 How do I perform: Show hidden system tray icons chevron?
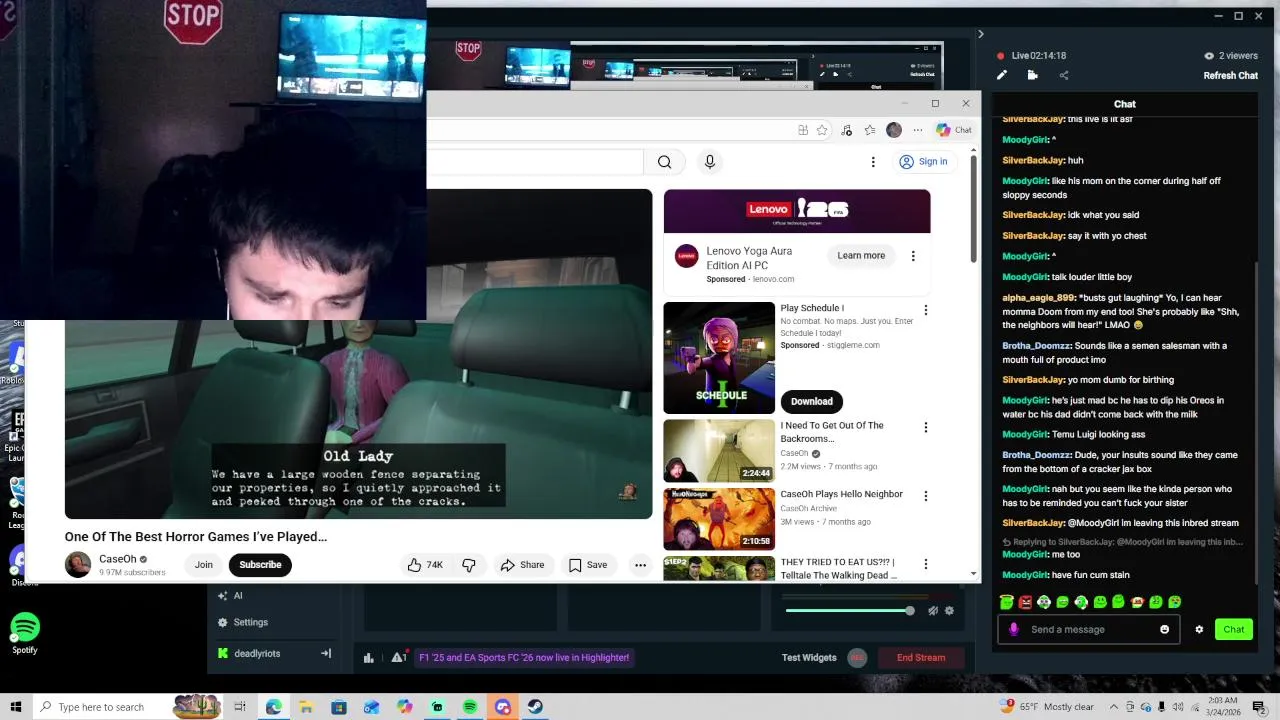point(1114,707)
